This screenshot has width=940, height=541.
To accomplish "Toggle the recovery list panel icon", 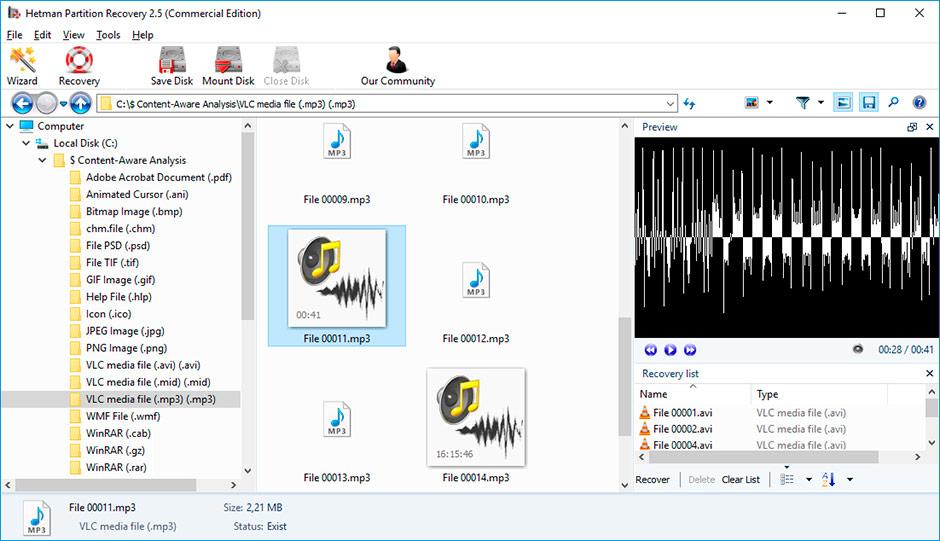I will tap(869, 103).
